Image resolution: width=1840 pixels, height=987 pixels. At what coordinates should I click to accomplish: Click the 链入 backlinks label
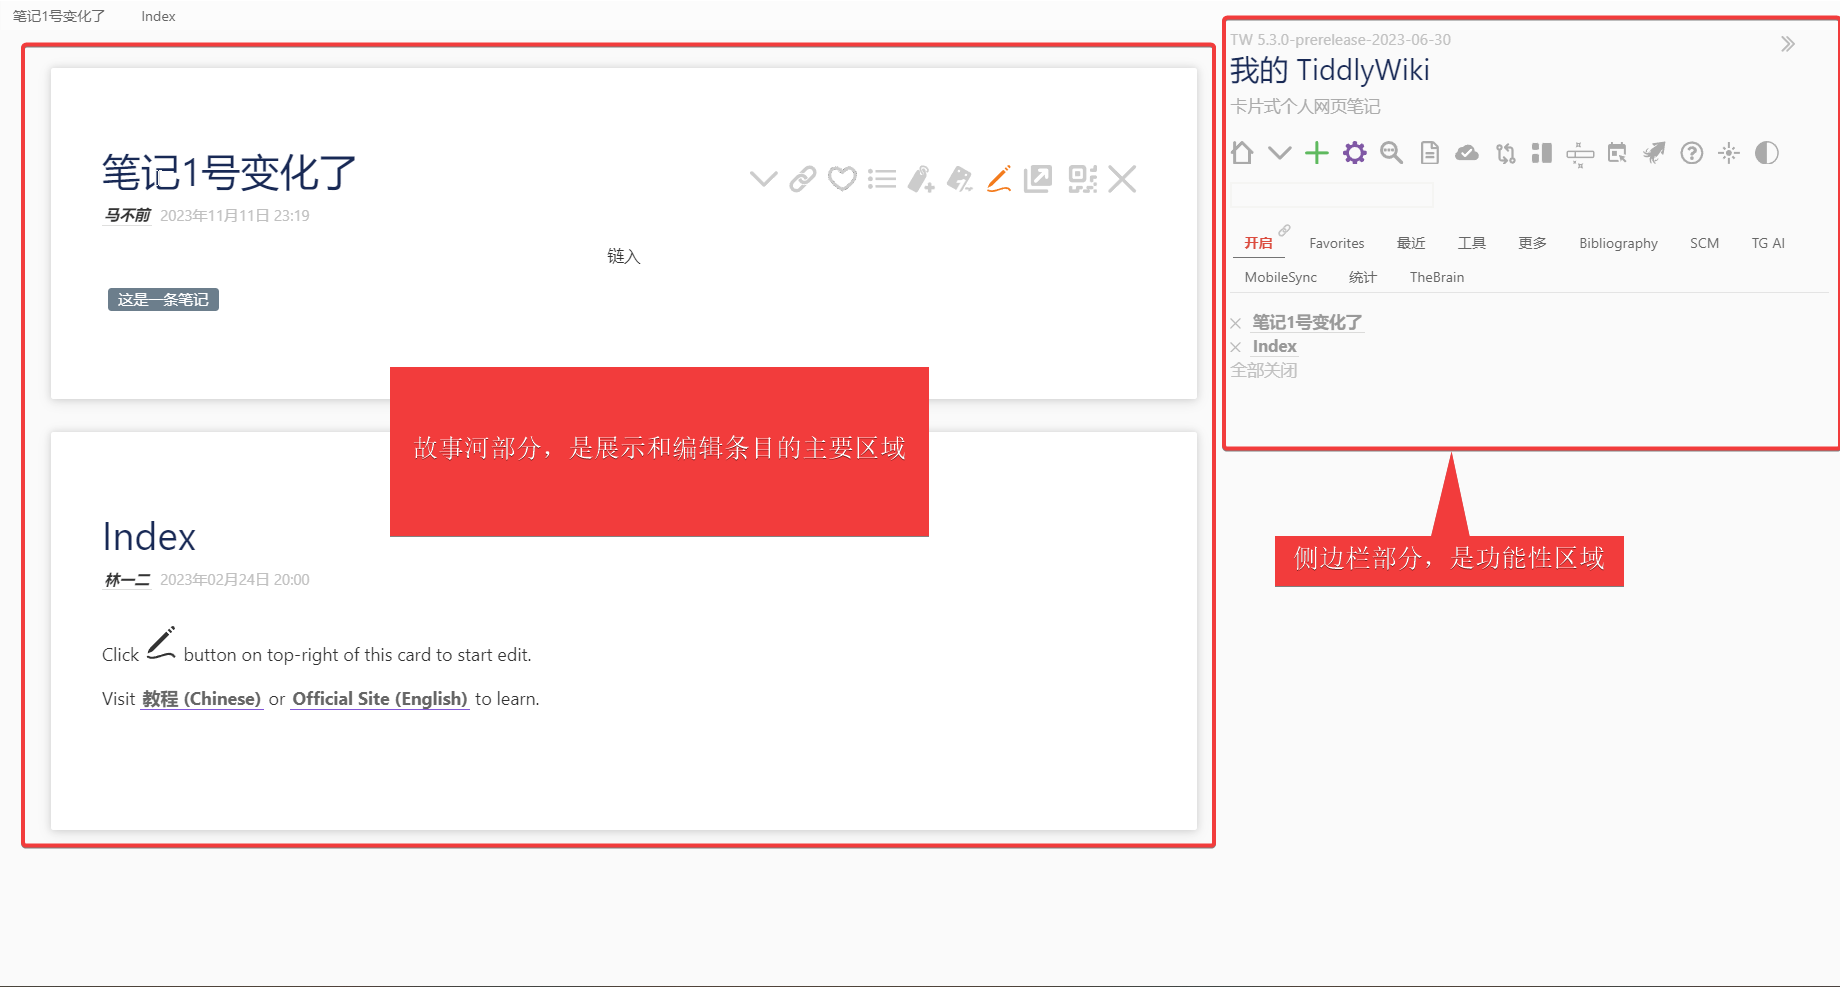[623, 256]
